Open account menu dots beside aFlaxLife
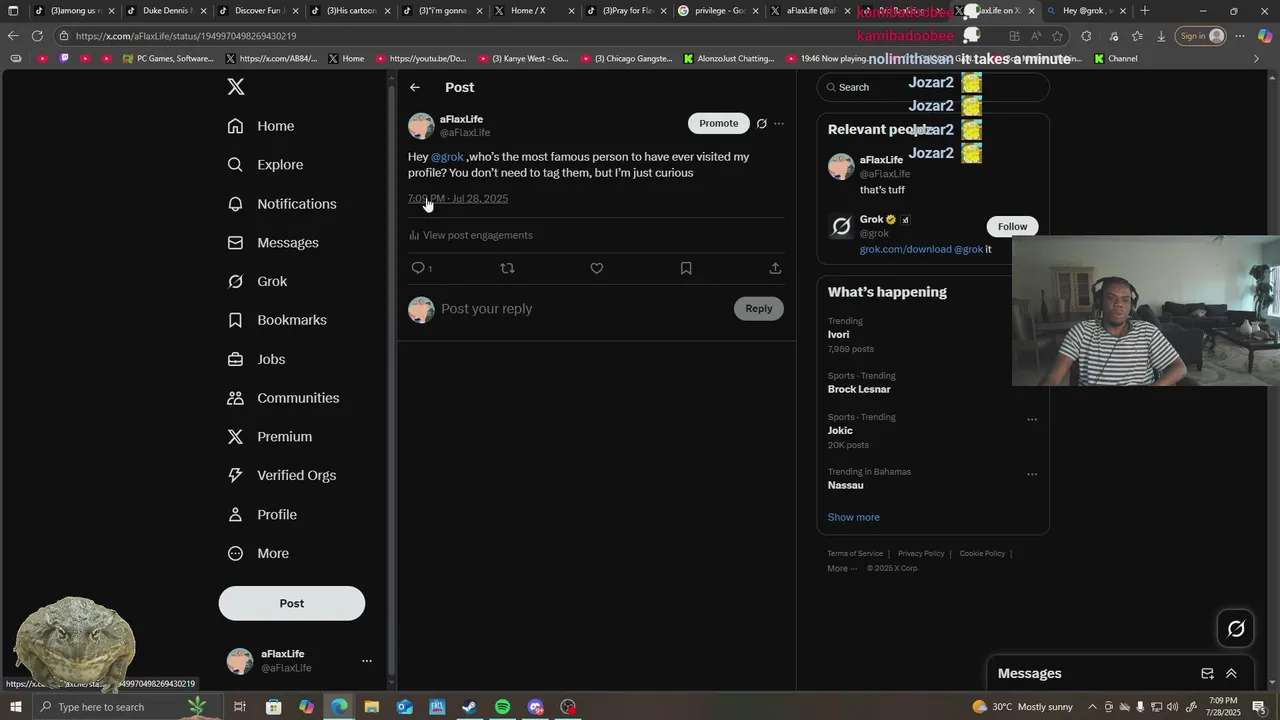The height and width of the screenshot is (720, 1280). 367,661
